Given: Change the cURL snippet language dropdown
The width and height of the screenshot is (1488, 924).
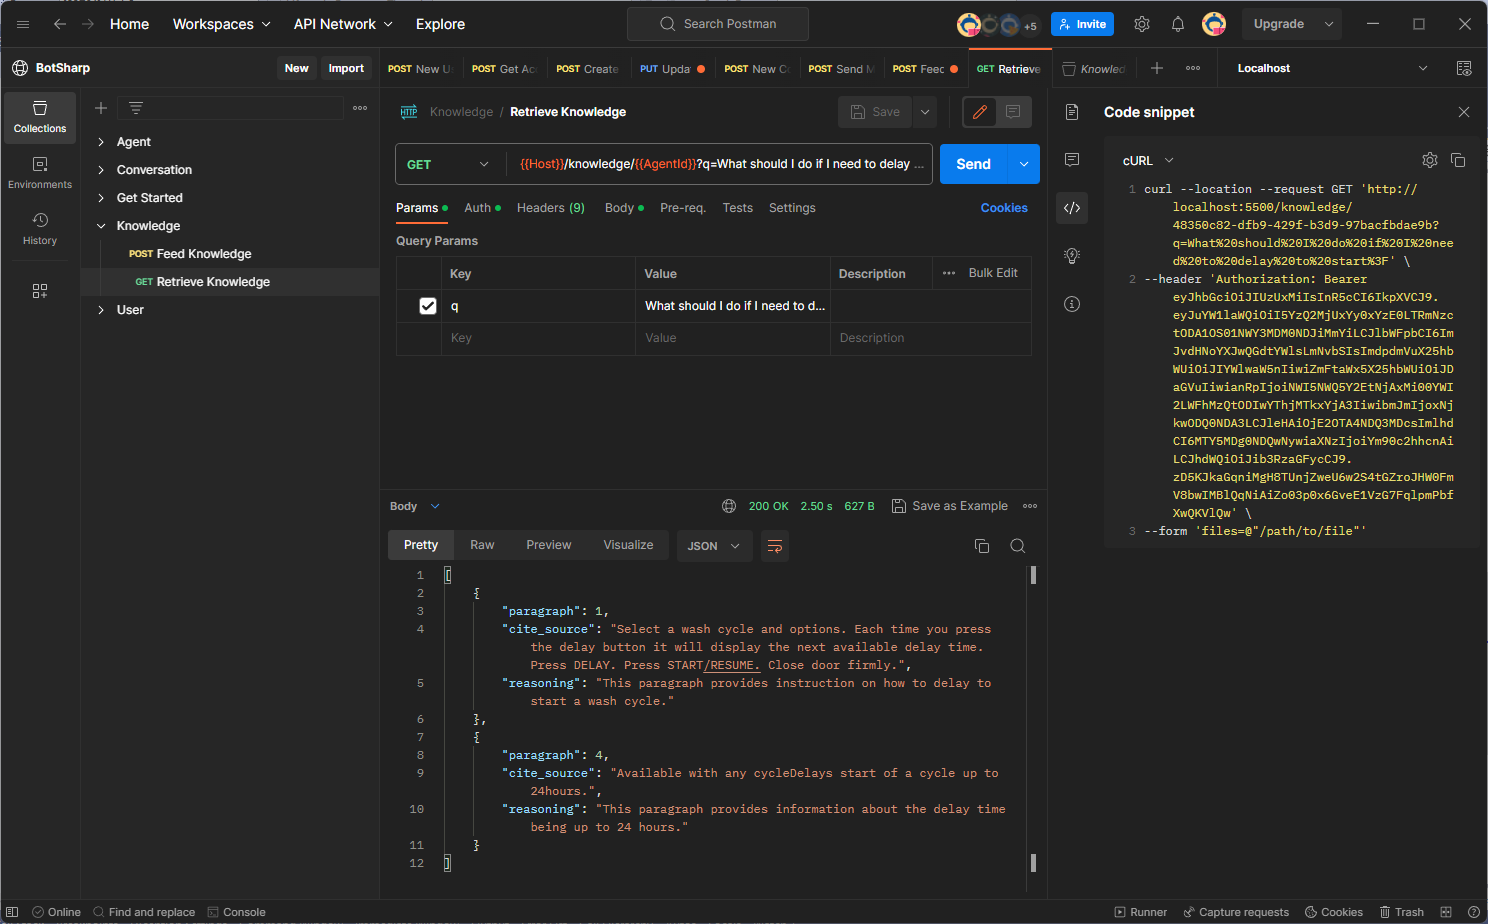Looking at the screenshot, I should pos(1148,160).
